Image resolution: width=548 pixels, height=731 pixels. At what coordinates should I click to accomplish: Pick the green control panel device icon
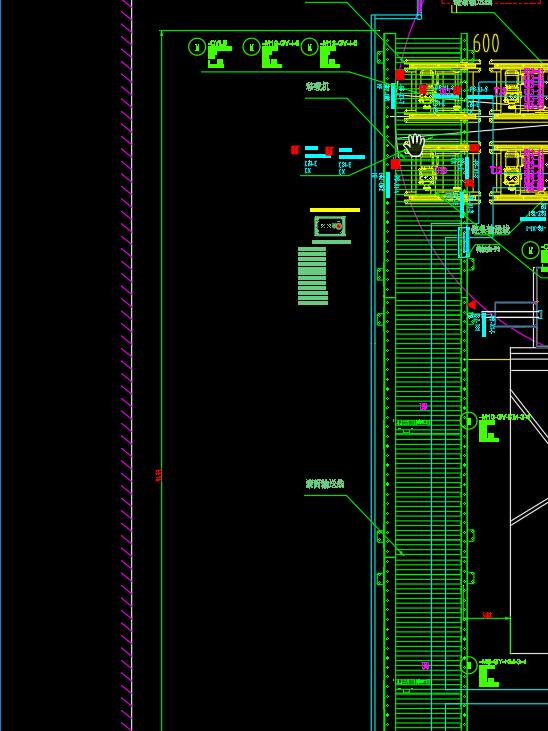(x=331, y=227)
